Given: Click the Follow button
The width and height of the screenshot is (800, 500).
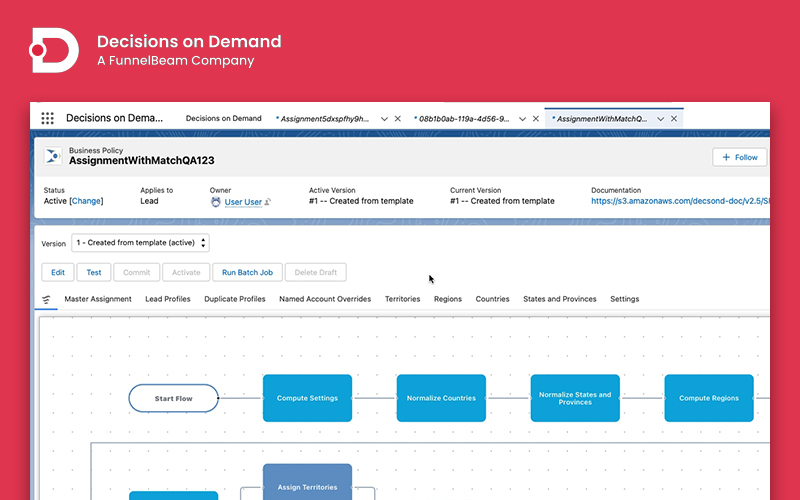Looking at the screenshot, I should pos(739,157).
